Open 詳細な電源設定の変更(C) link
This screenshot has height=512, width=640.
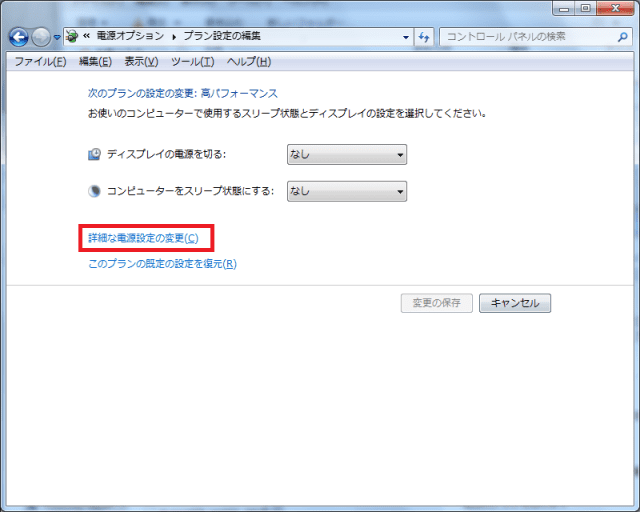coord(143,238)
